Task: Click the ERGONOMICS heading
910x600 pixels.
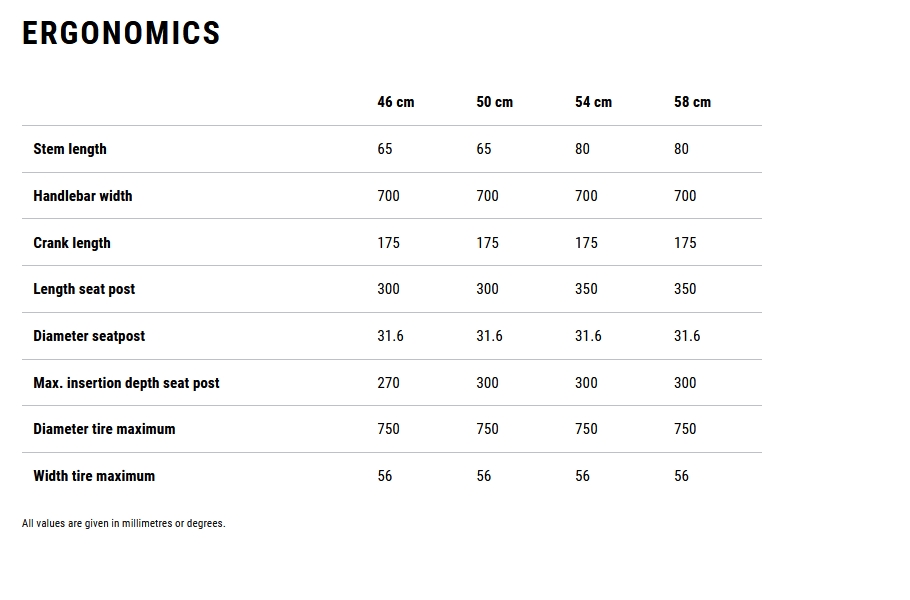Action: tap(121, 33)
